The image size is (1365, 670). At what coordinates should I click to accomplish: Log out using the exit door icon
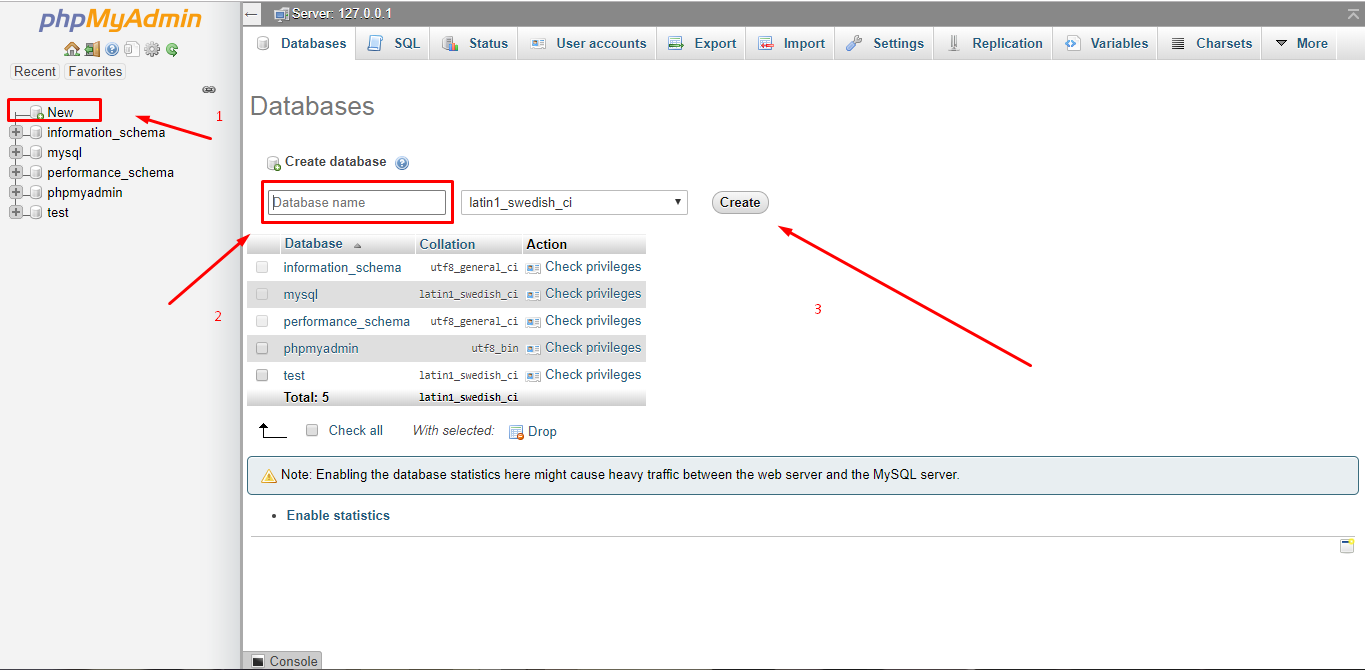click(x=92, y=49)
